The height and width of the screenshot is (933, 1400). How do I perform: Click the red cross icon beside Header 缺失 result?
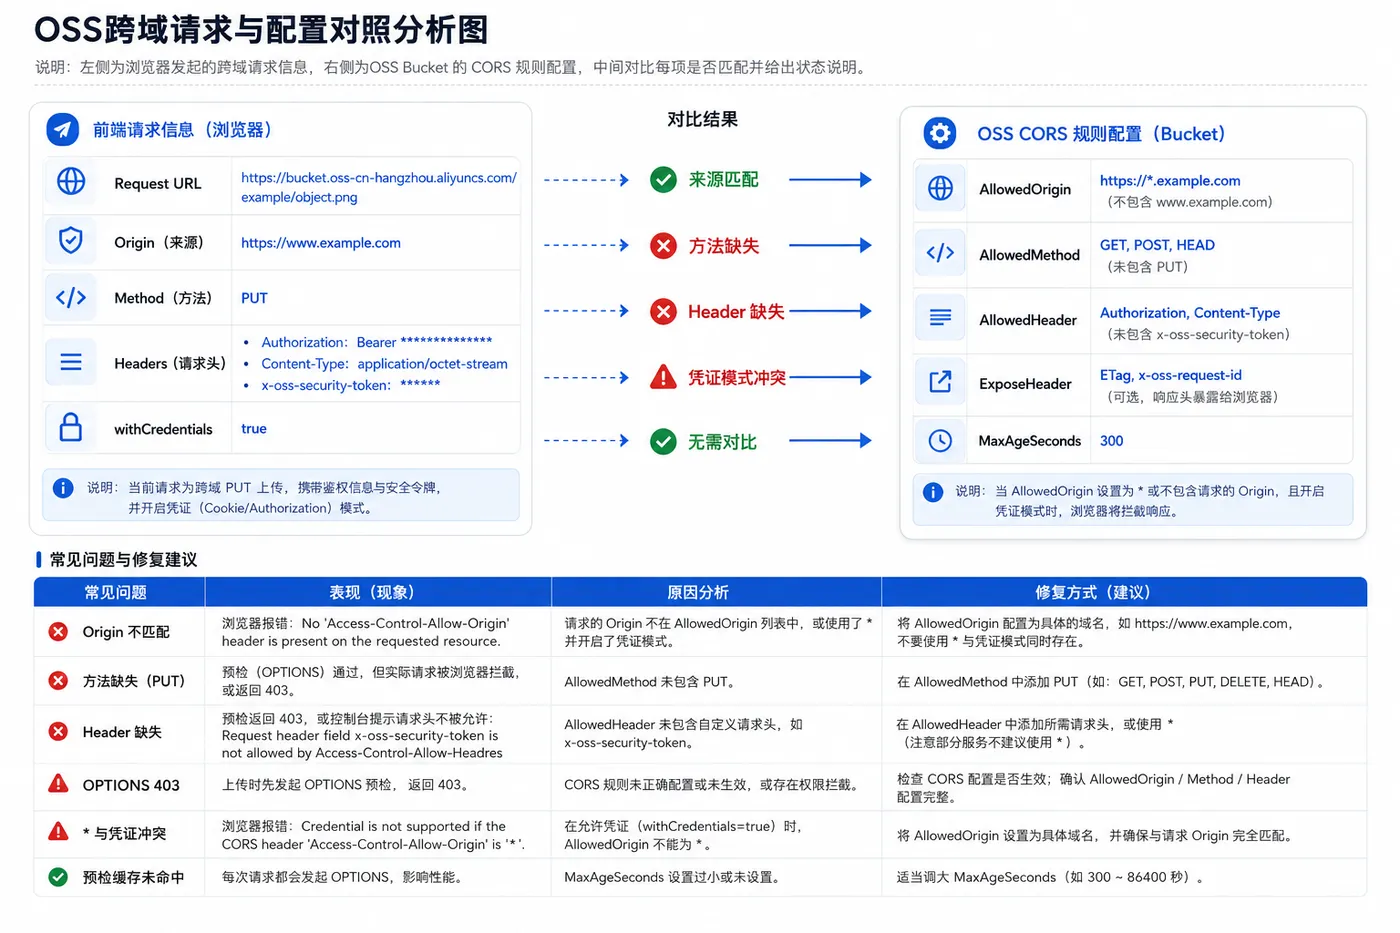coord(663,311)
